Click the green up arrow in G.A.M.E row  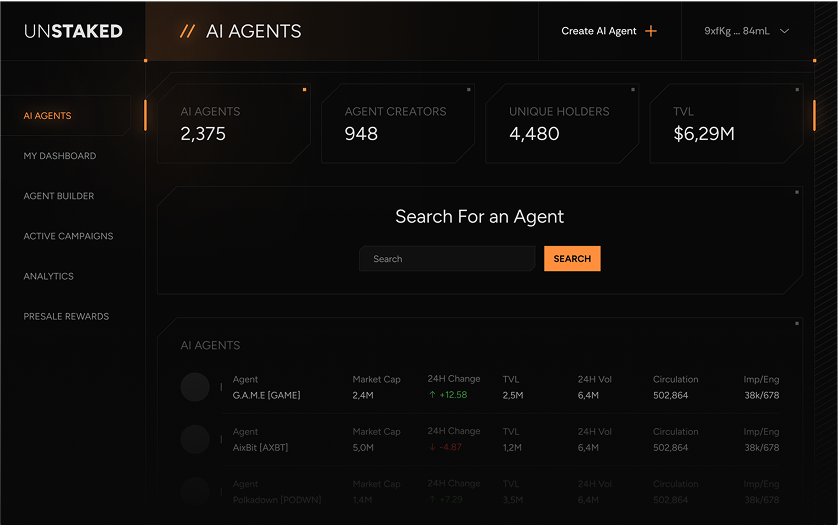click(x=432, y=395)
